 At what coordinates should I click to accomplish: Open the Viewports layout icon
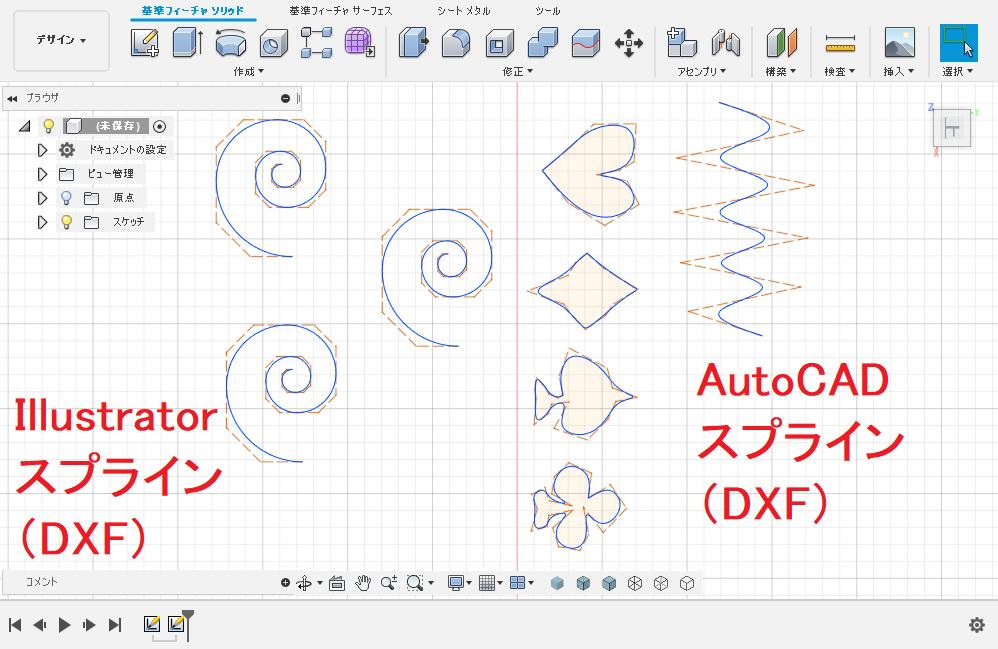517,583
